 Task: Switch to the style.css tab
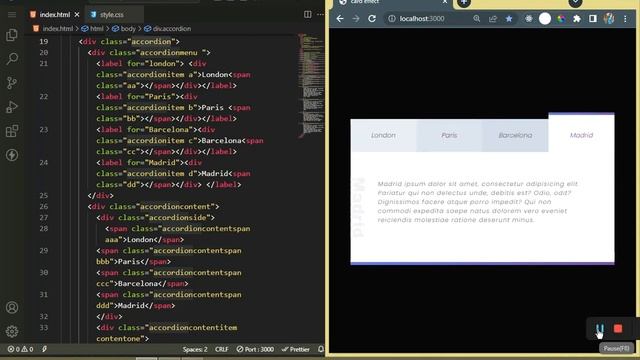coord(111,15)
